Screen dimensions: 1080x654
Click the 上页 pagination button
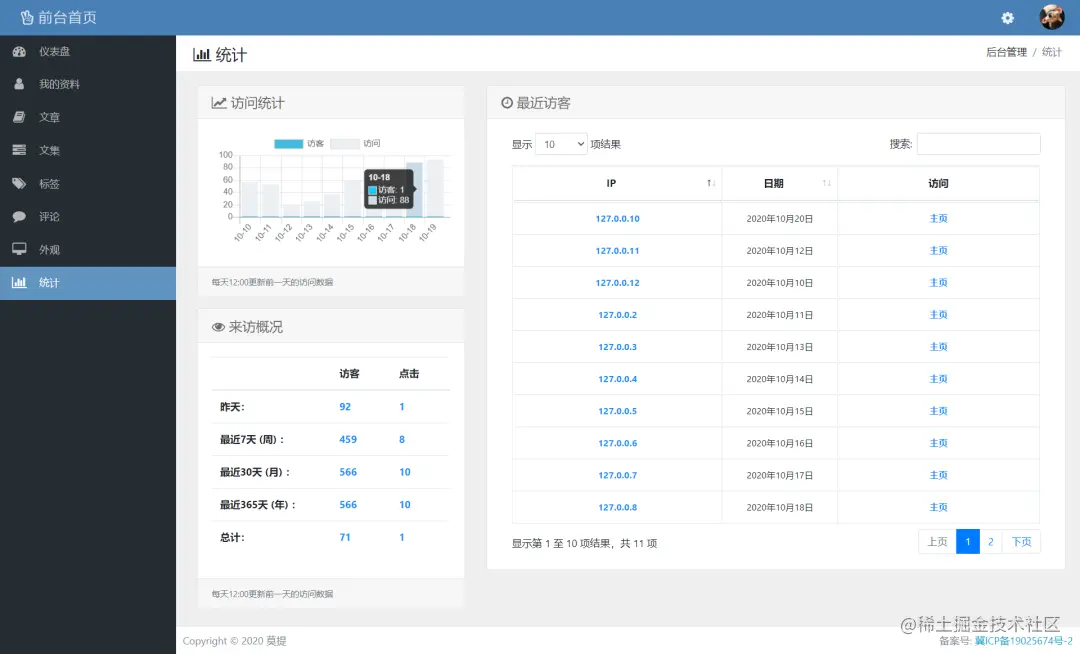(x=937, y=542)
